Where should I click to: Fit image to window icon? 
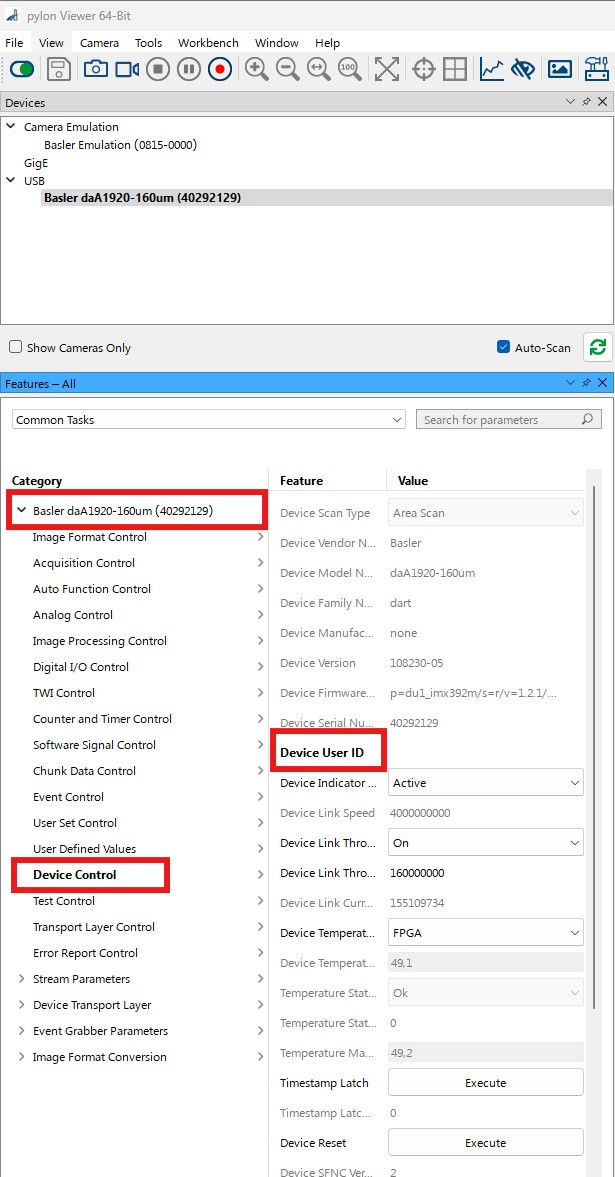click(387, 70)
